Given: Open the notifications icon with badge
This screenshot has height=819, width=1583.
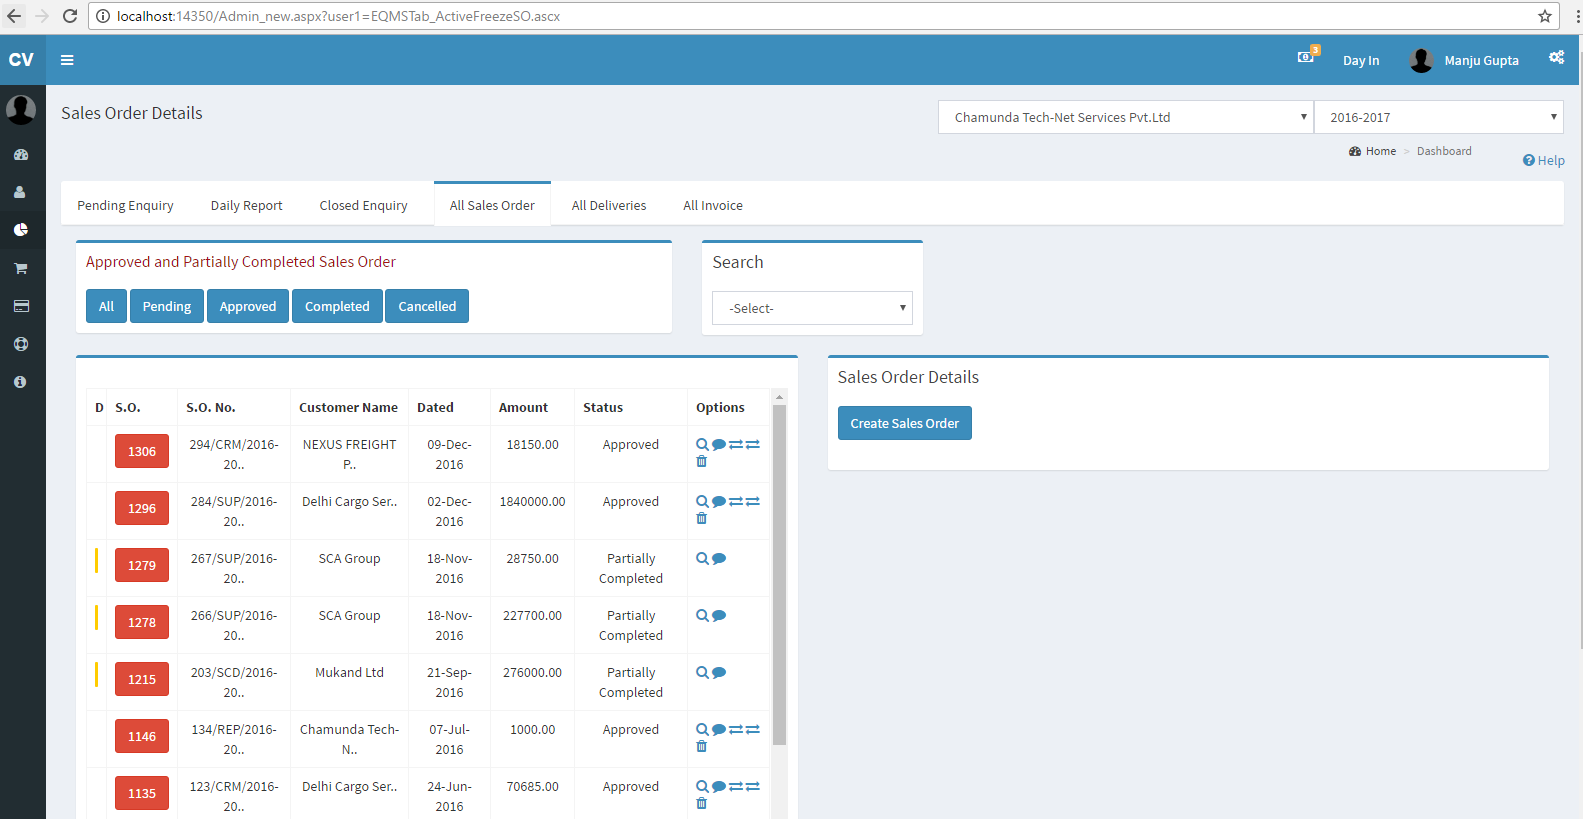Looking at the screenshot, I should pyautogui.click(x=1308, y=56).
